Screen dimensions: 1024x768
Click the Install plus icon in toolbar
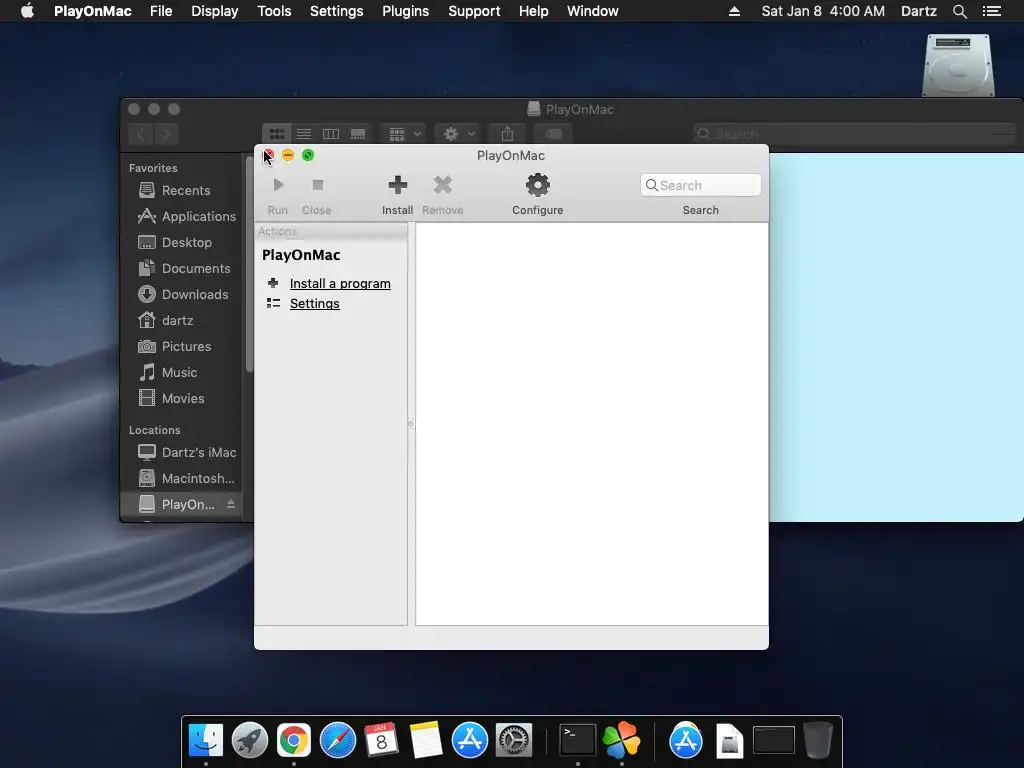[398, 185]
